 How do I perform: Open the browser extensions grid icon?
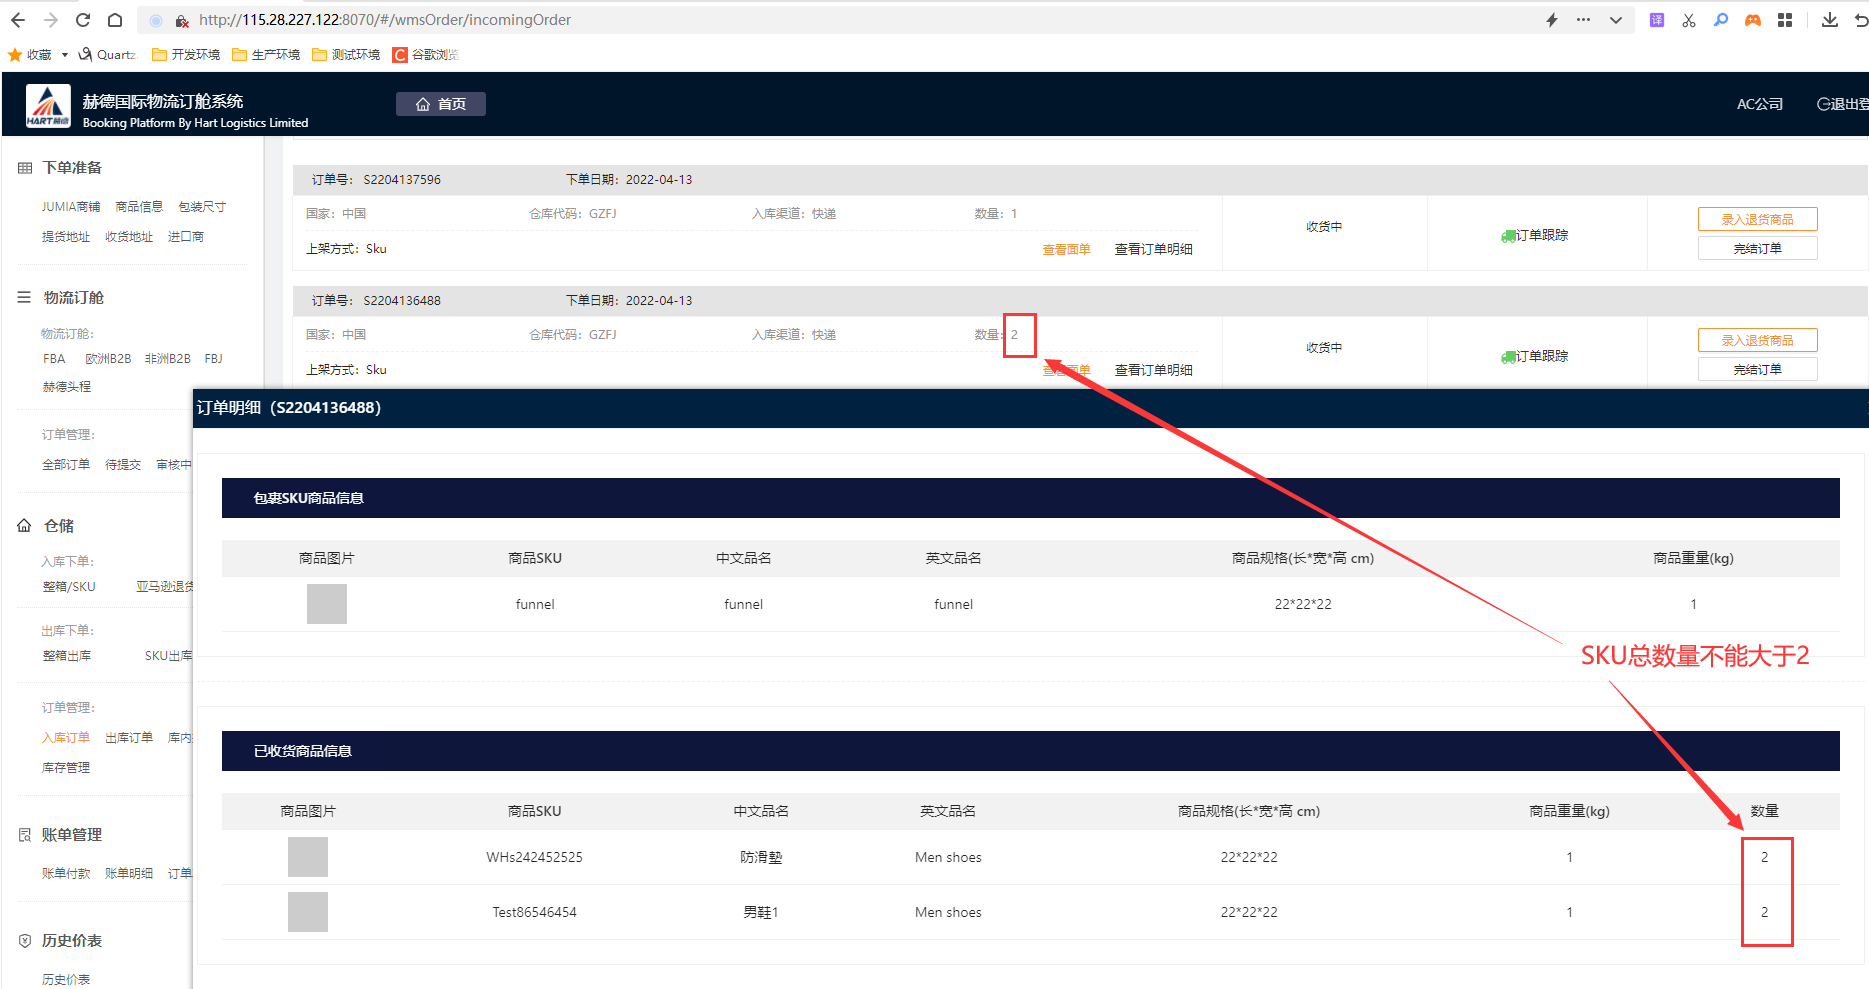tap(1785, 20)
